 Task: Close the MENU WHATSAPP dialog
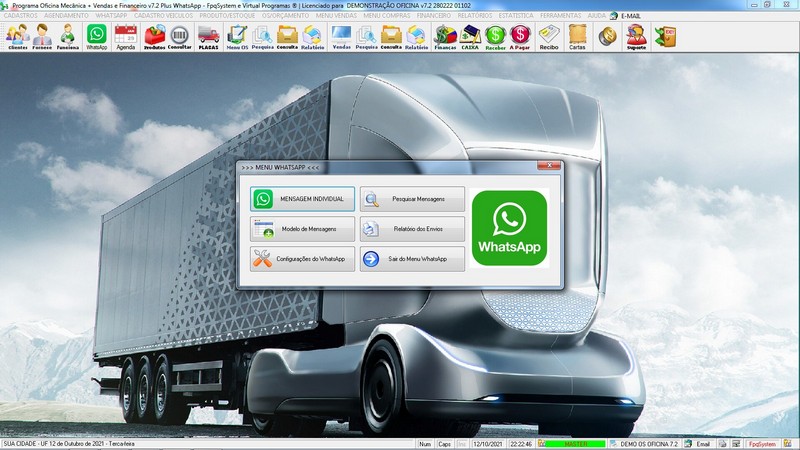click(x=549, y=165)
